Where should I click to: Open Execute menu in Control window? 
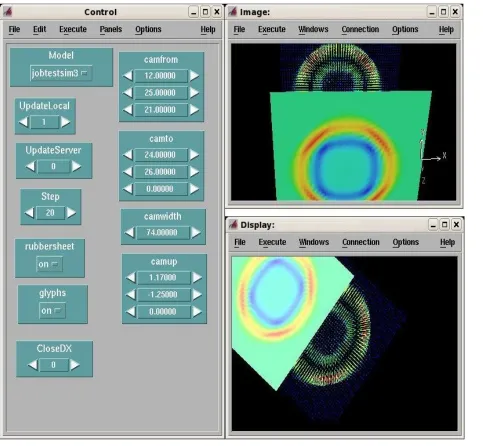(x=73, y=29)
